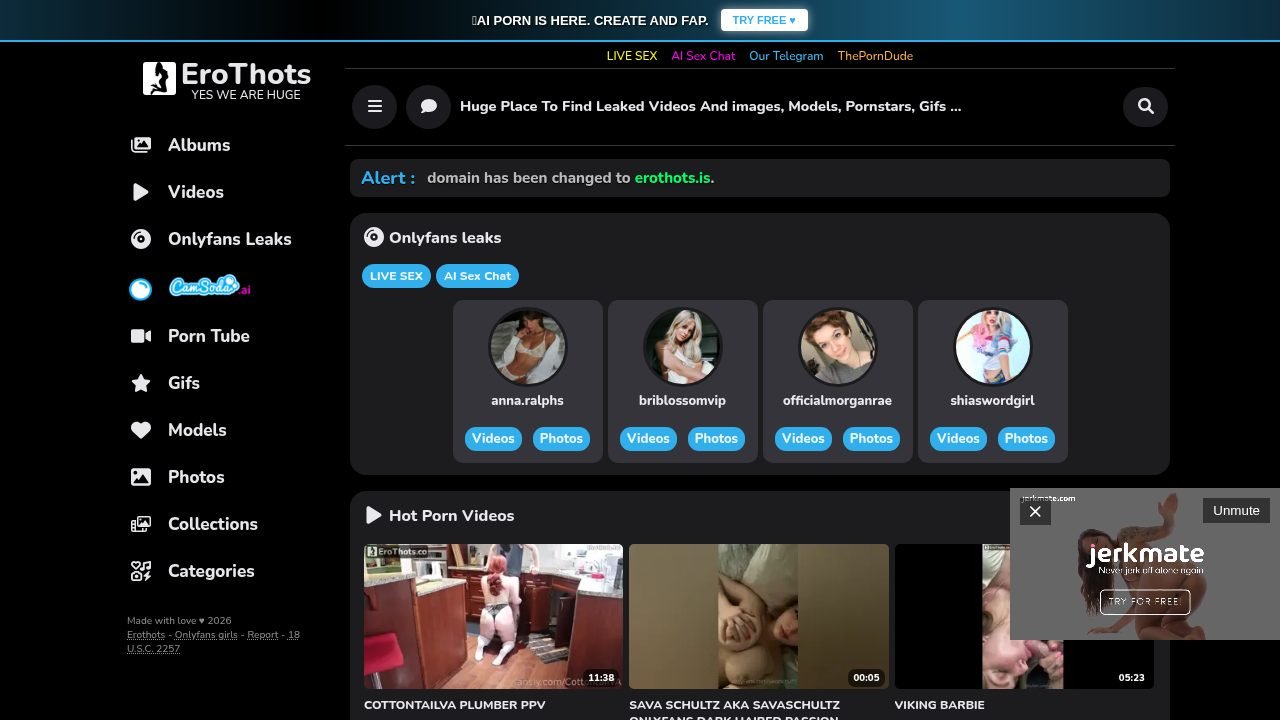This screenshot has width=1280, height=720.
Task: Open Videos for anna.ralphs
Action: (493, 439)
